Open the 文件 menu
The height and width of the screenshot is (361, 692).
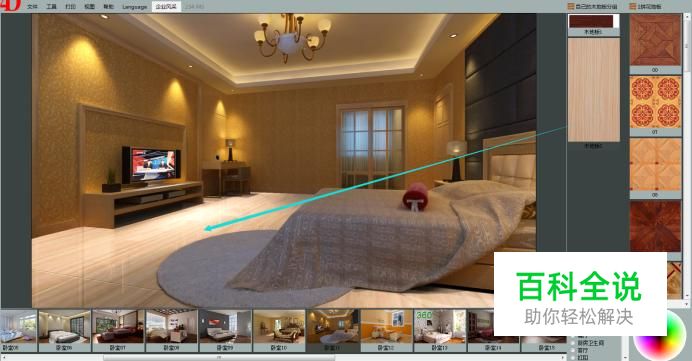(x=32, y=7)
